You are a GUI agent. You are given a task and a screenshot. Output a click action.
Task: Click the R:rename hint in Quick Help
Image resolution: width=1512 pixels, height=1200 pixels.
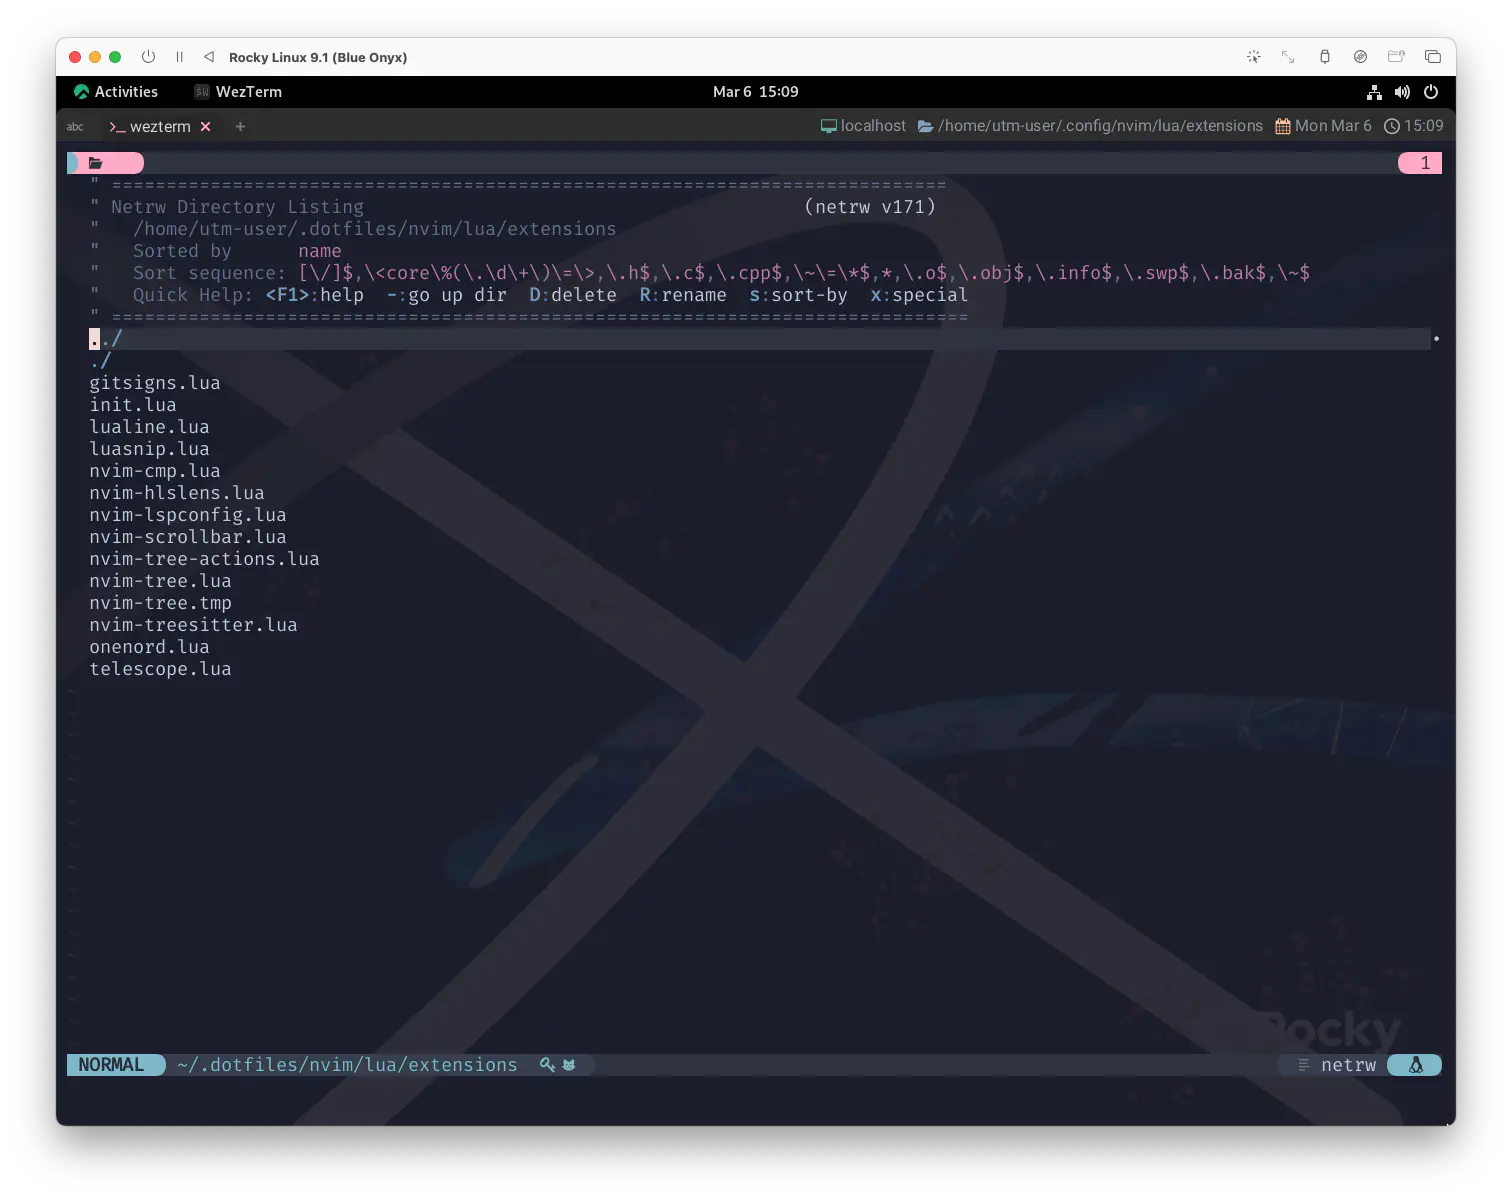[683, 295]
